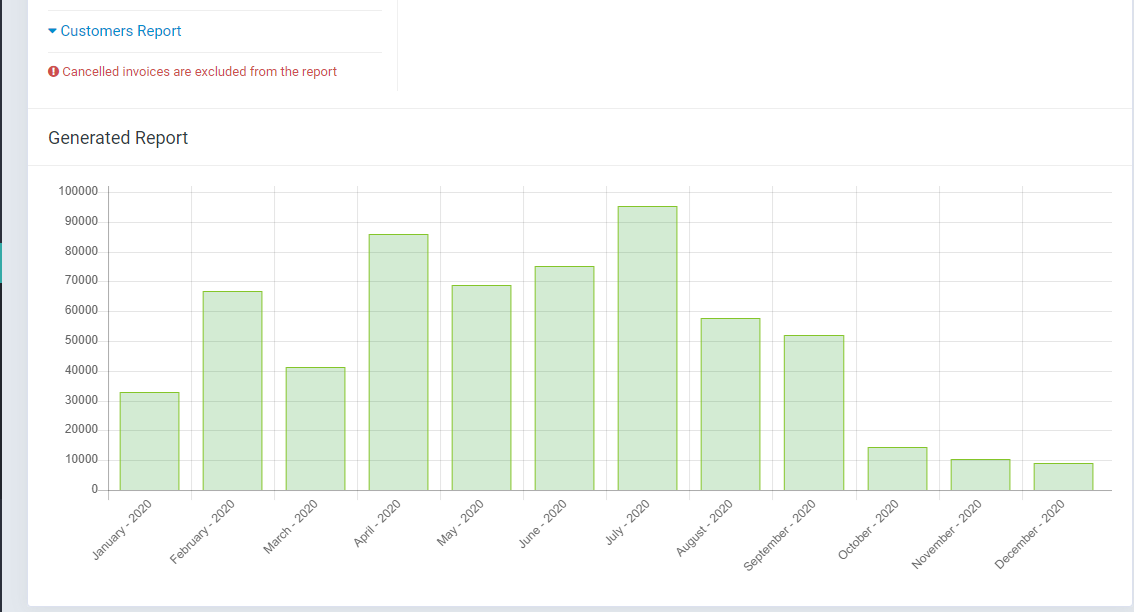Click the cancelled invoices exclusion notice text
1134x612 pixels.
(x=199, y=72)
